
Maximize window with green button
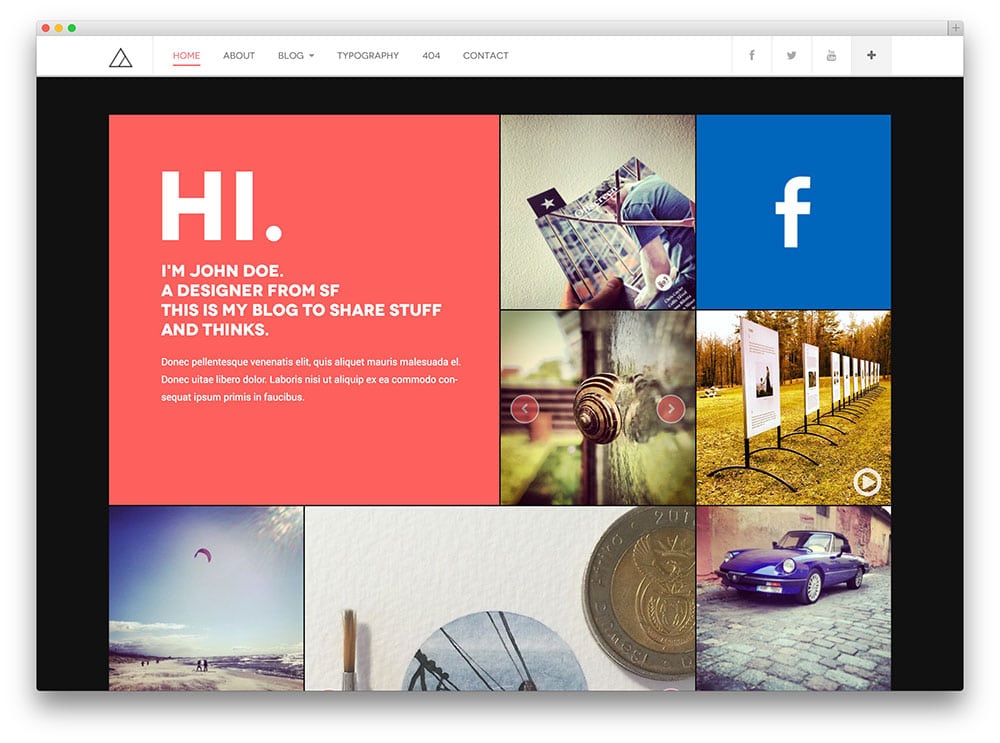(x=72, y=28)
